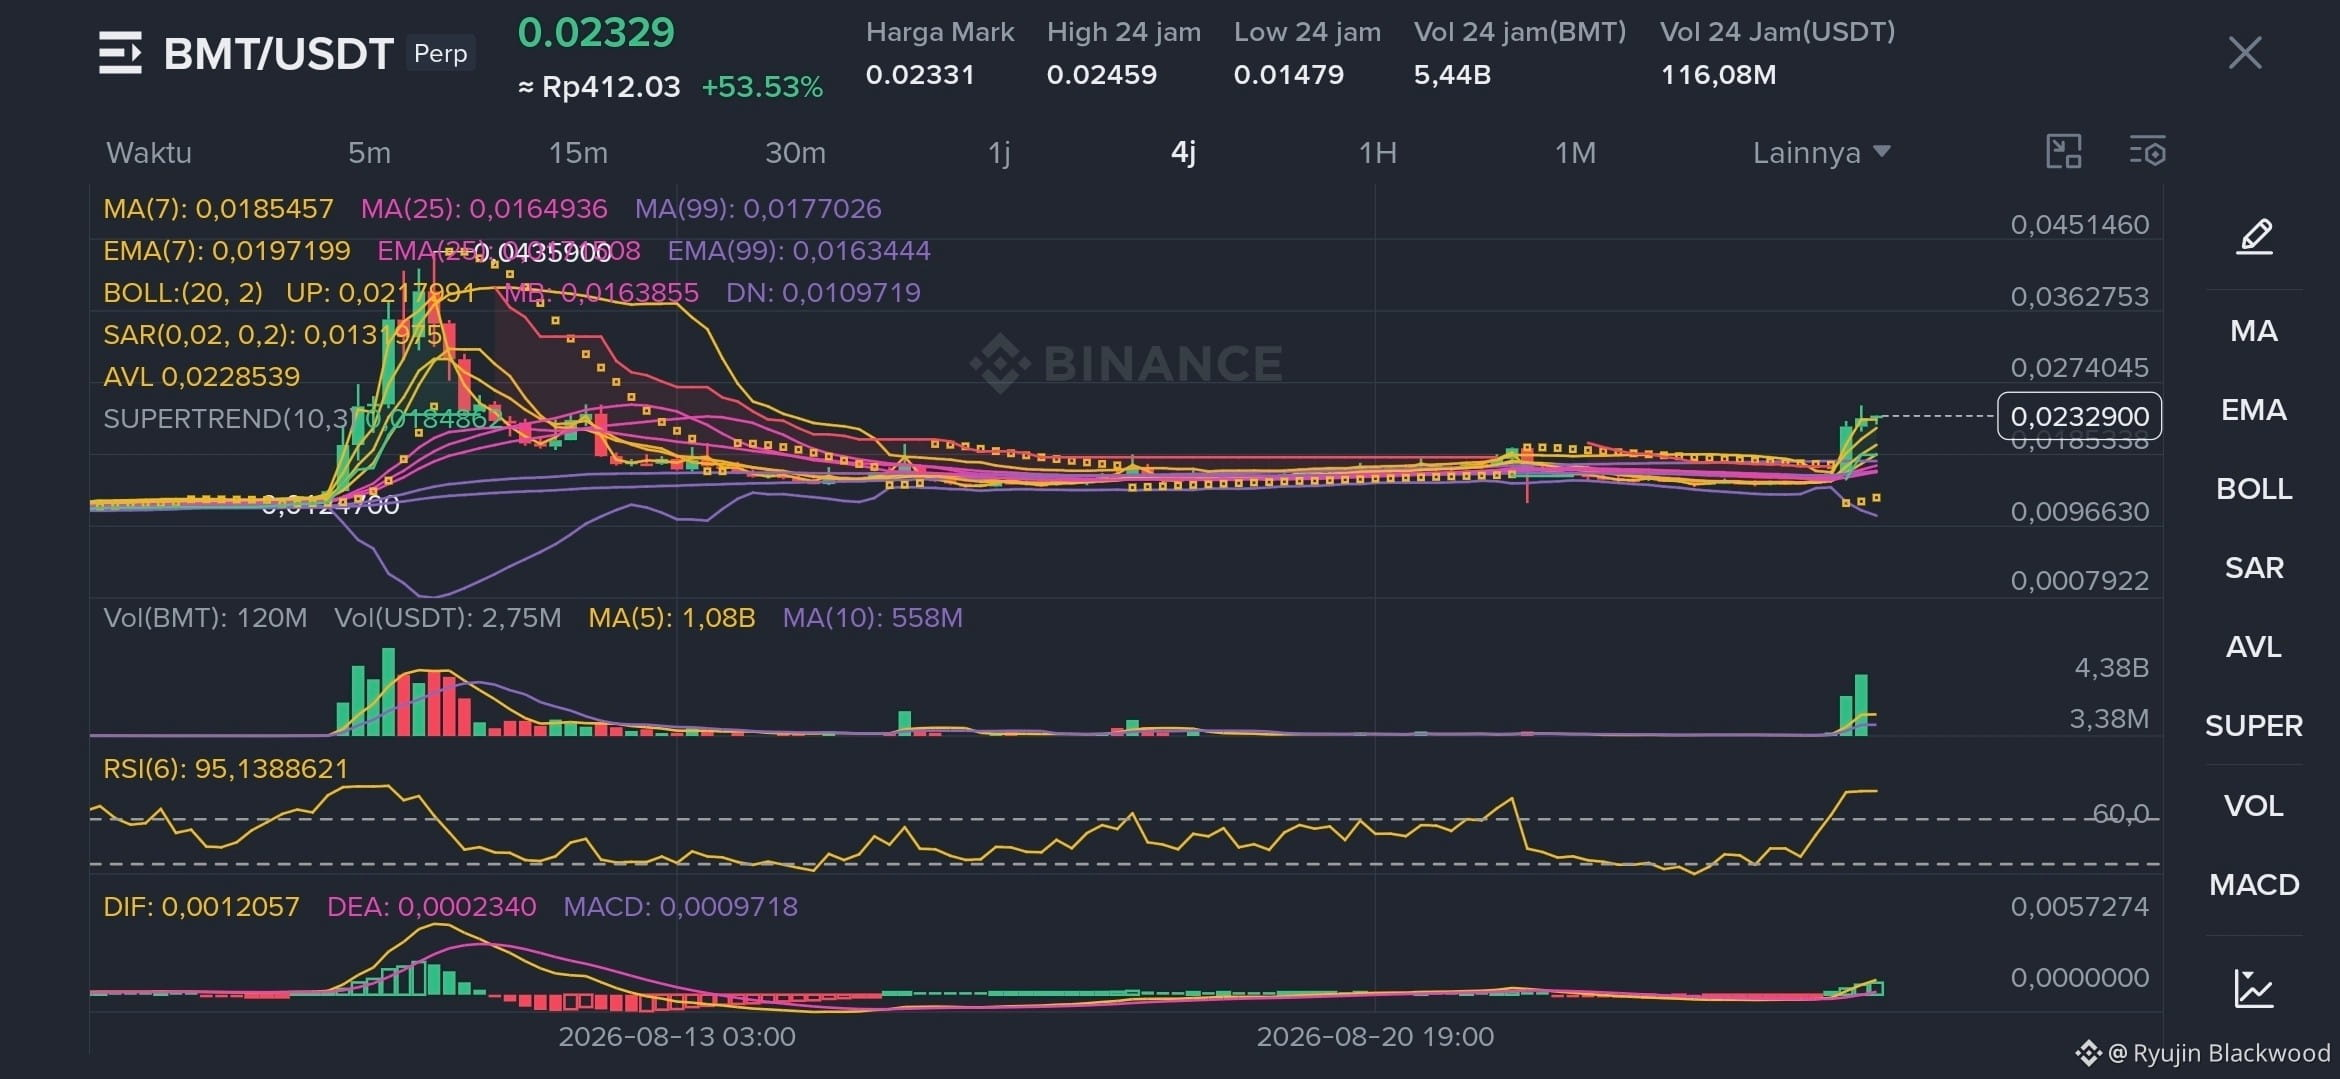Click the chart layout/minimize icon

click(x=2064, y=152)
